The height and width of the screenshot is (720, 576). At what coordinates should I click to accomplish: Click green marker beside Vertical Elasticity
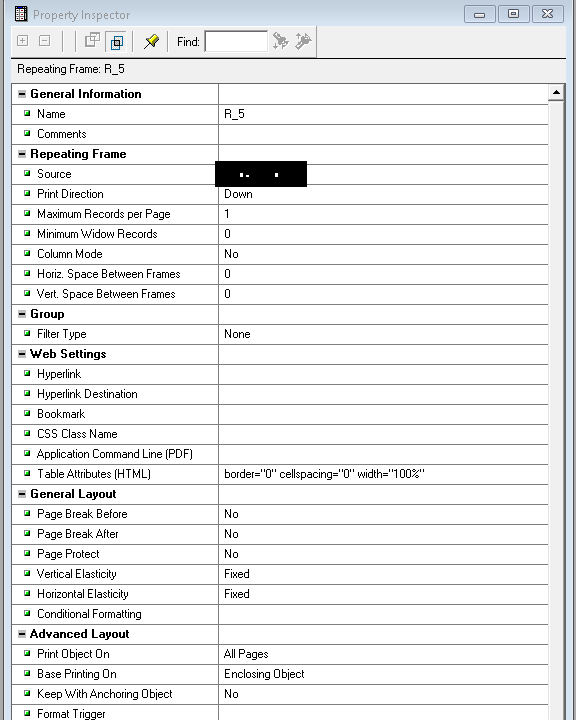pos(27,573)
